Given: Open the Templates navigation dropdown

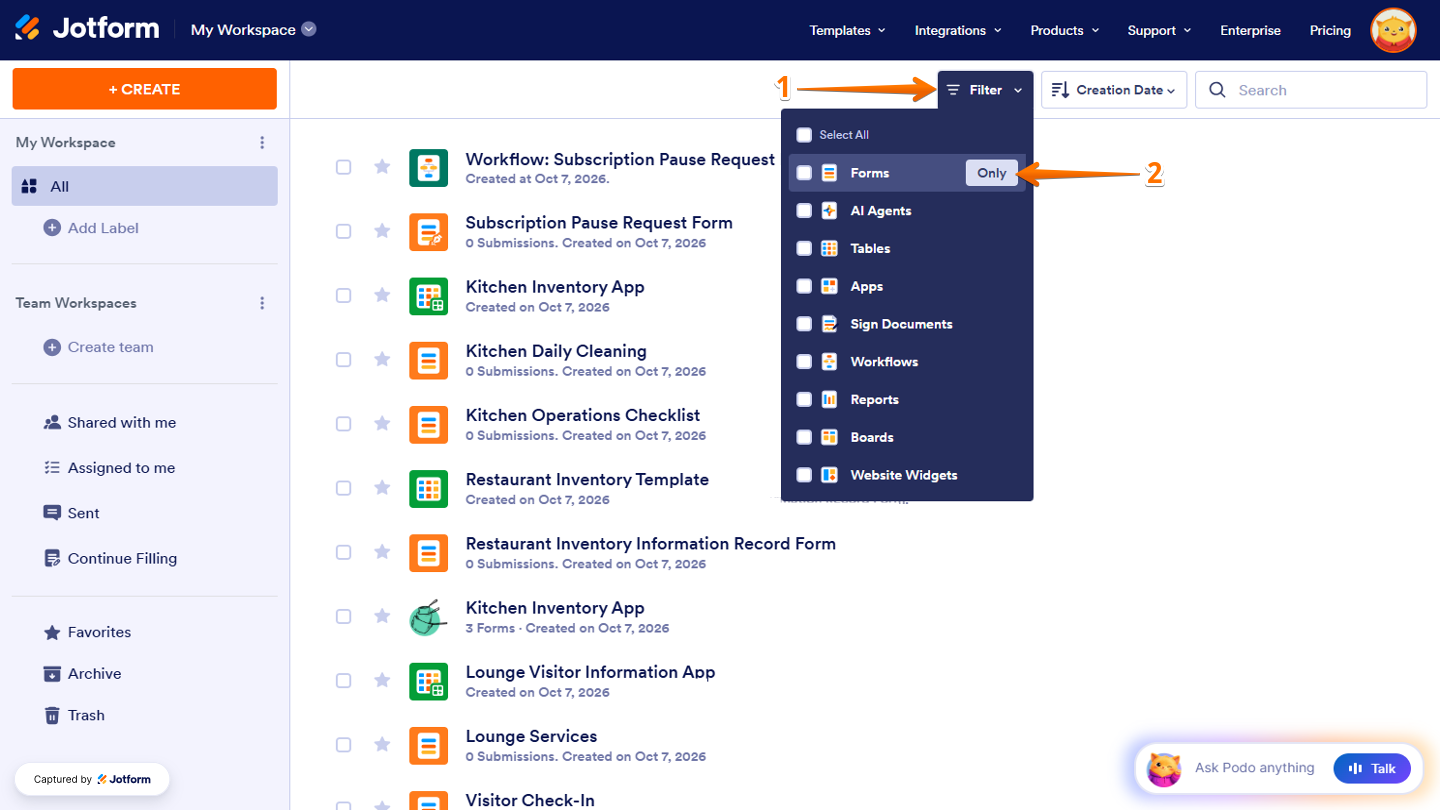Looking at the screenshot, I should point(847,30).
